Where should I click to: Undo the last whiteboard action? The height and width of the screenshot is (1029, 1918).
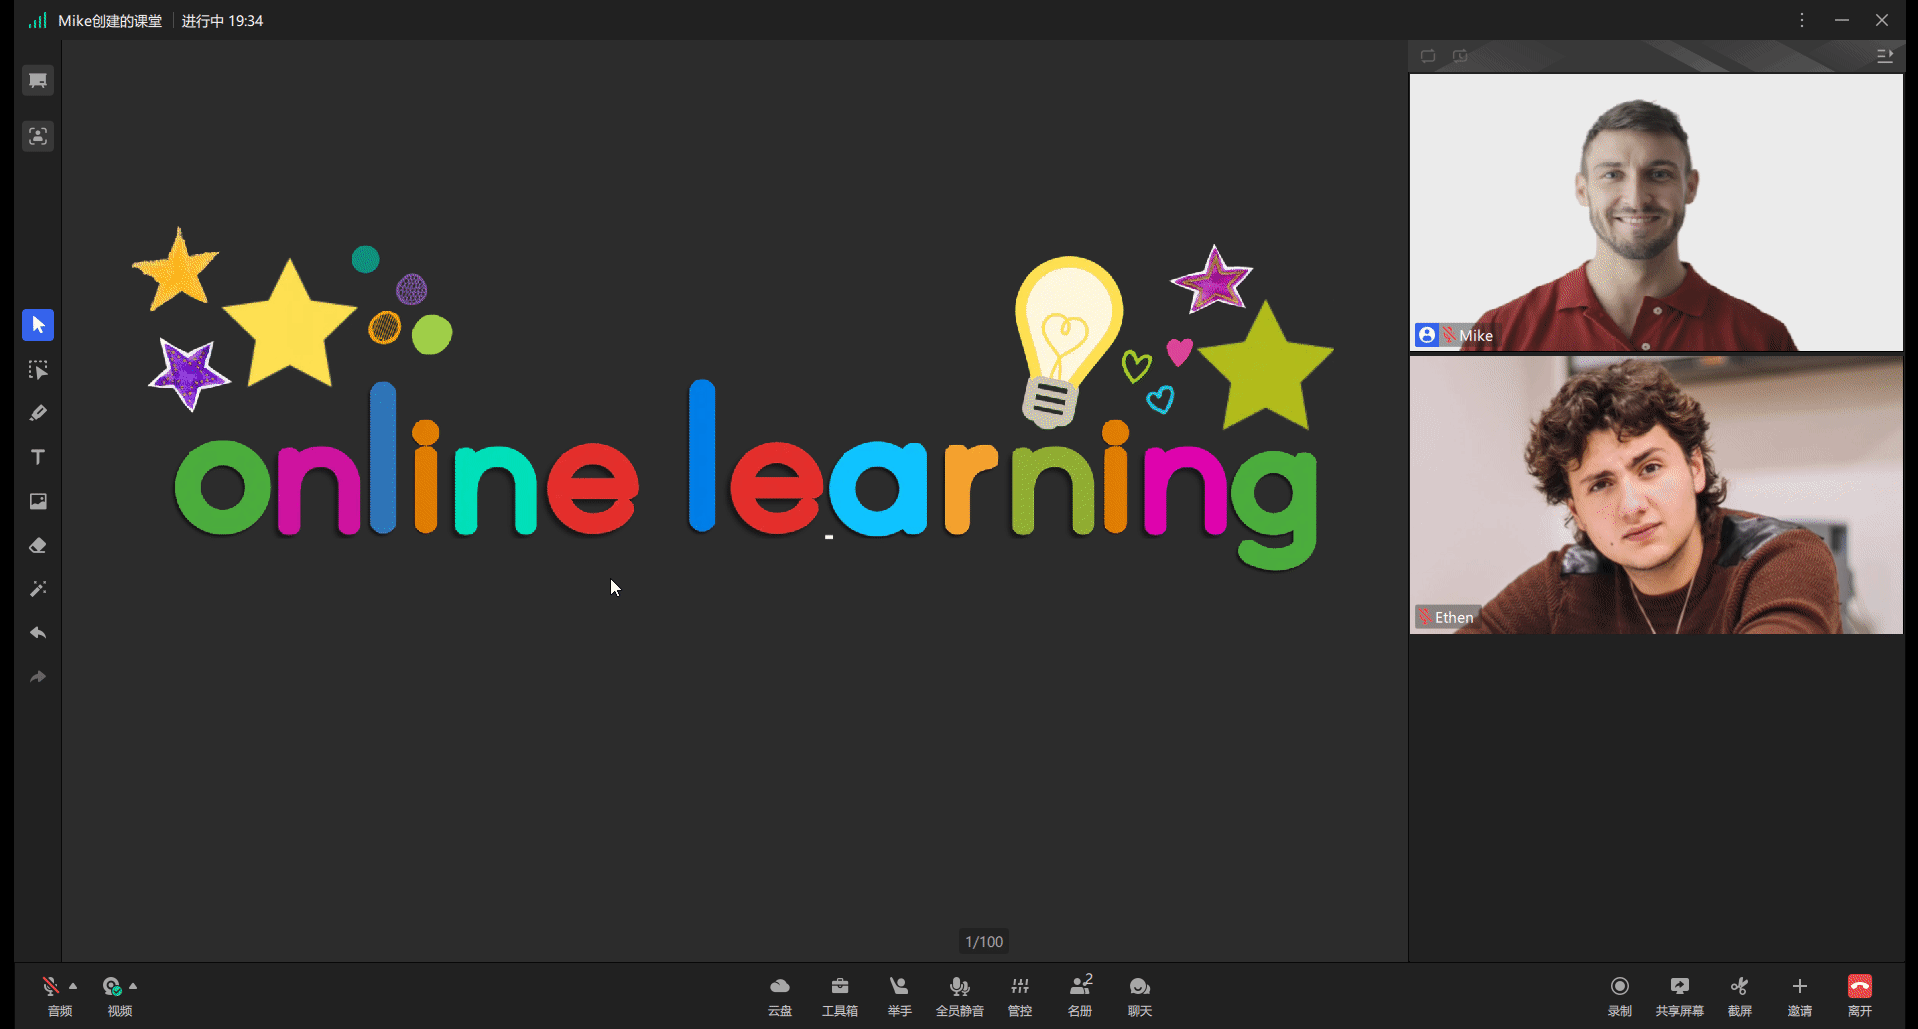point(38,633)
